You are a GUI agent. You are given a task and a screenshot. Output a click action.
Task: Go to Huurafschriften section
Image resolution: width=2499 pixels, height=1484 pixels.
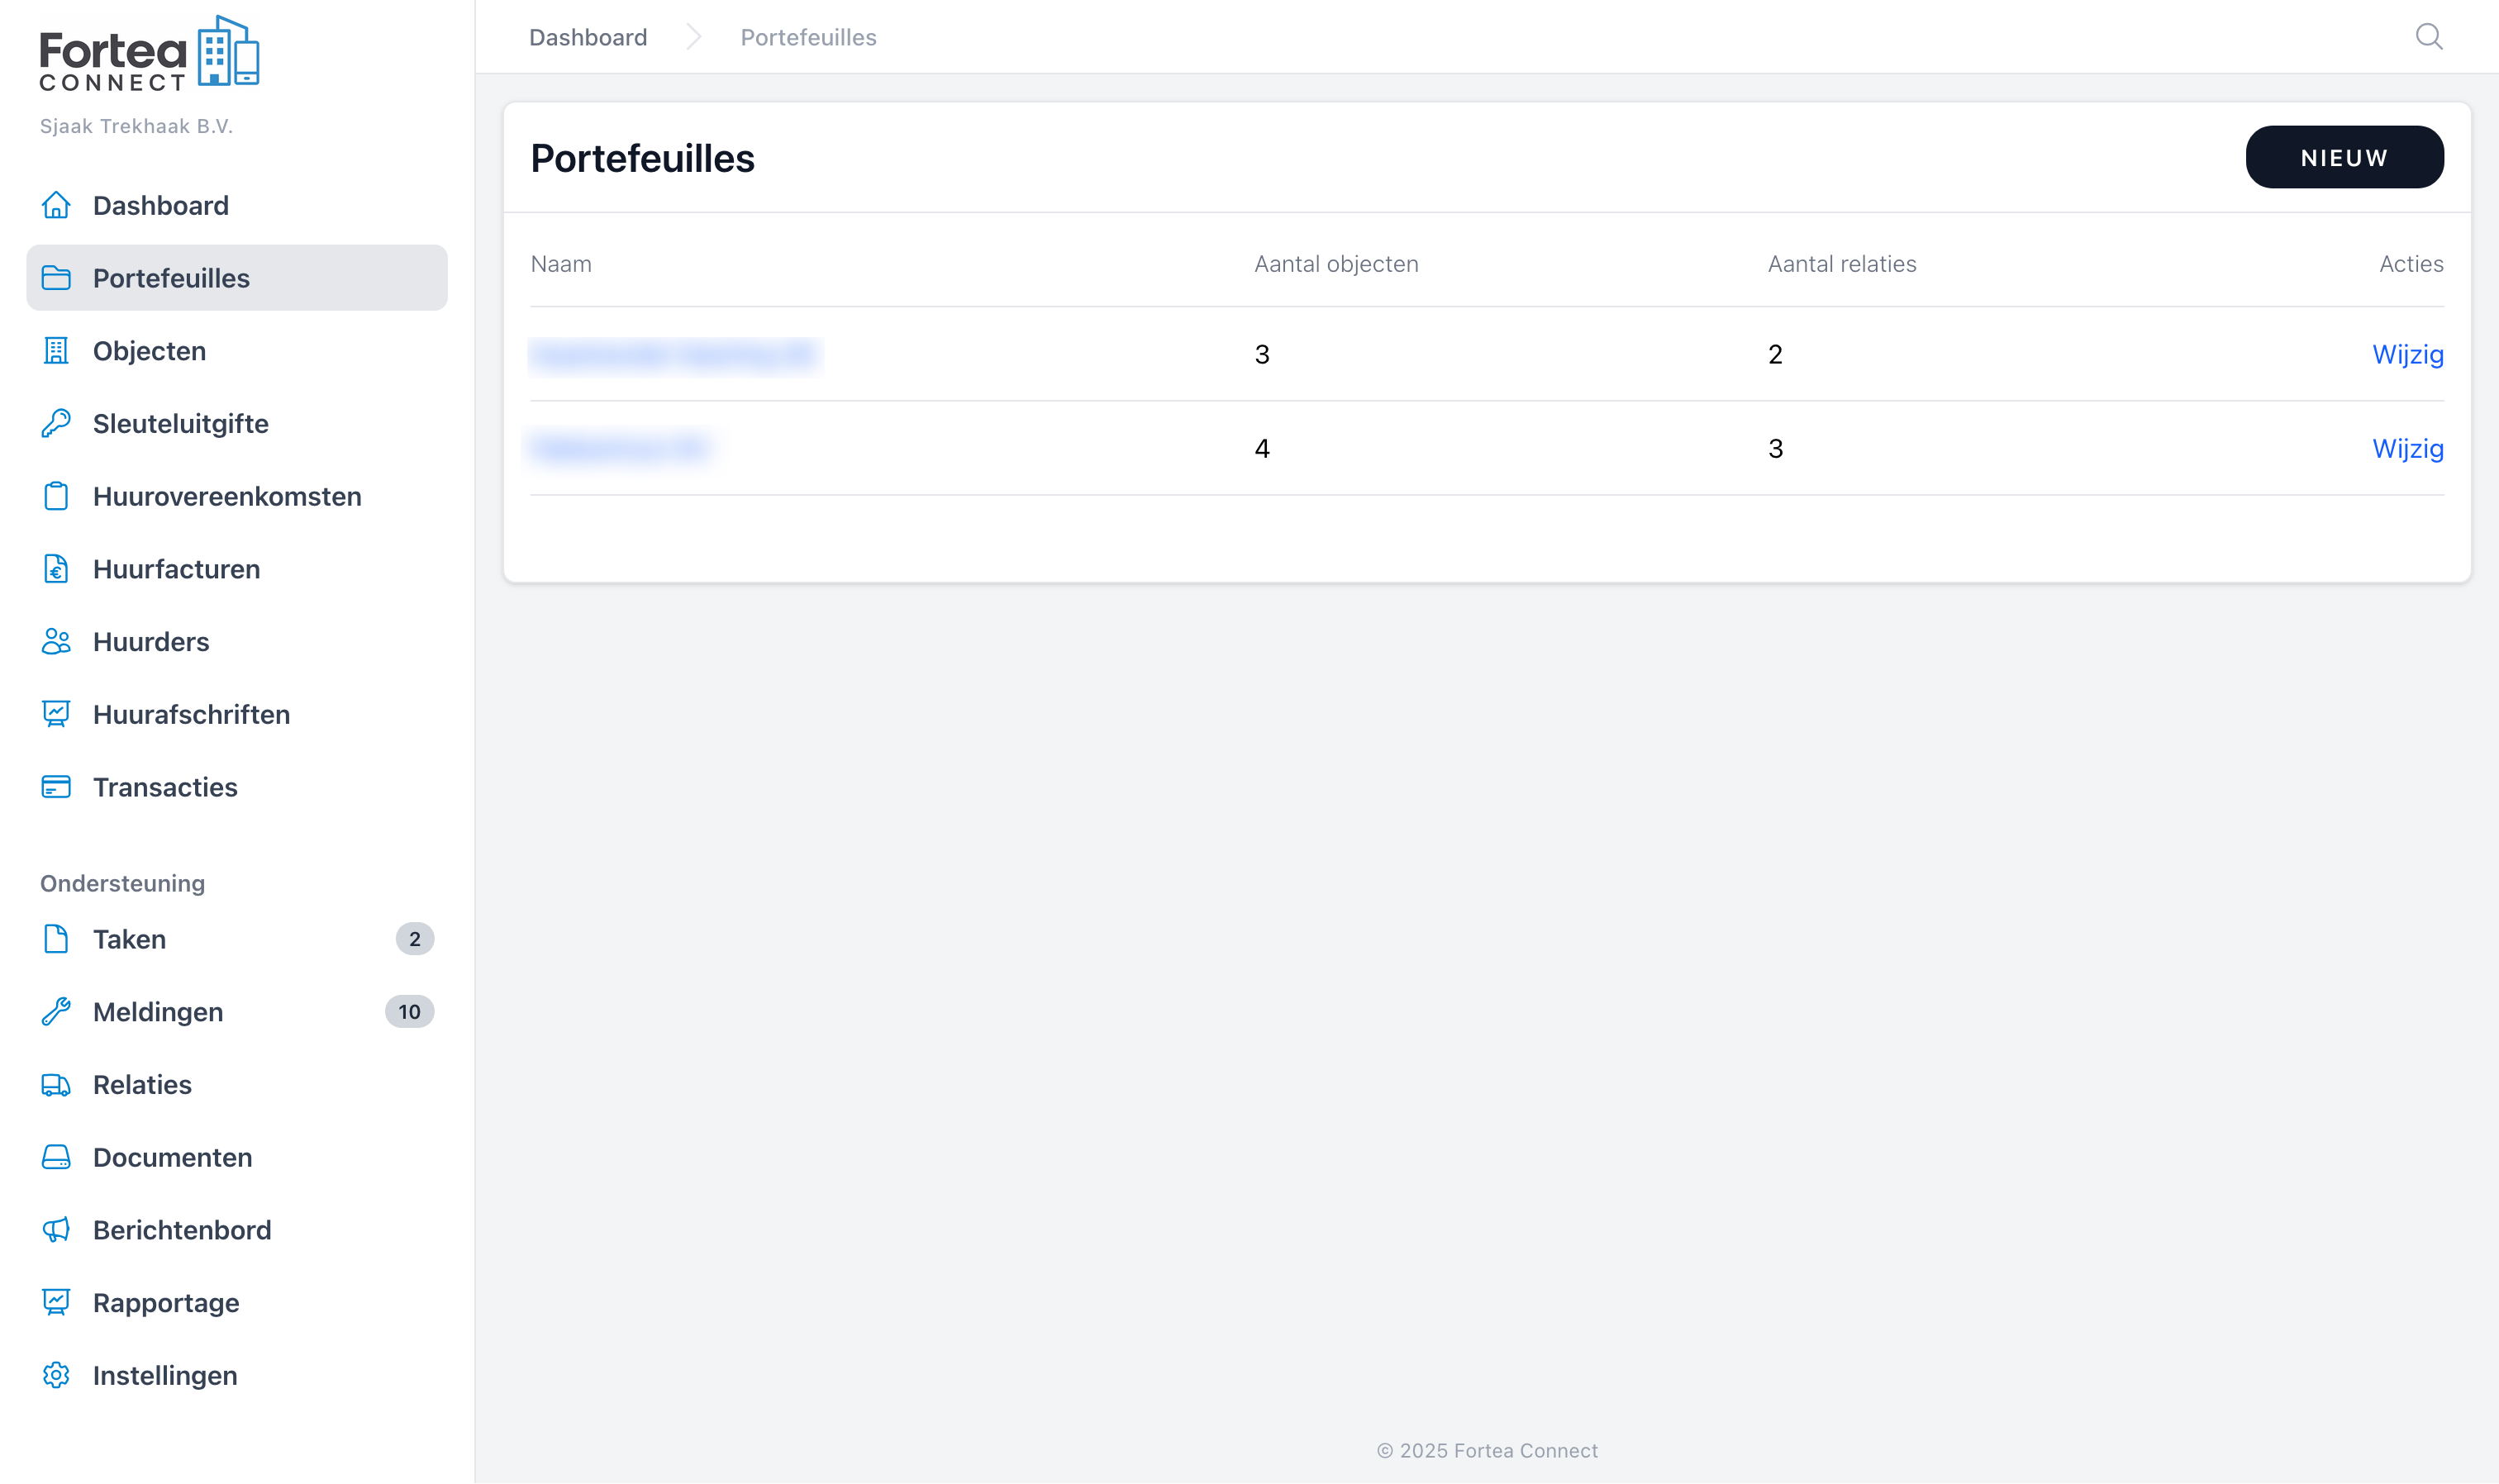click(191, 714)
